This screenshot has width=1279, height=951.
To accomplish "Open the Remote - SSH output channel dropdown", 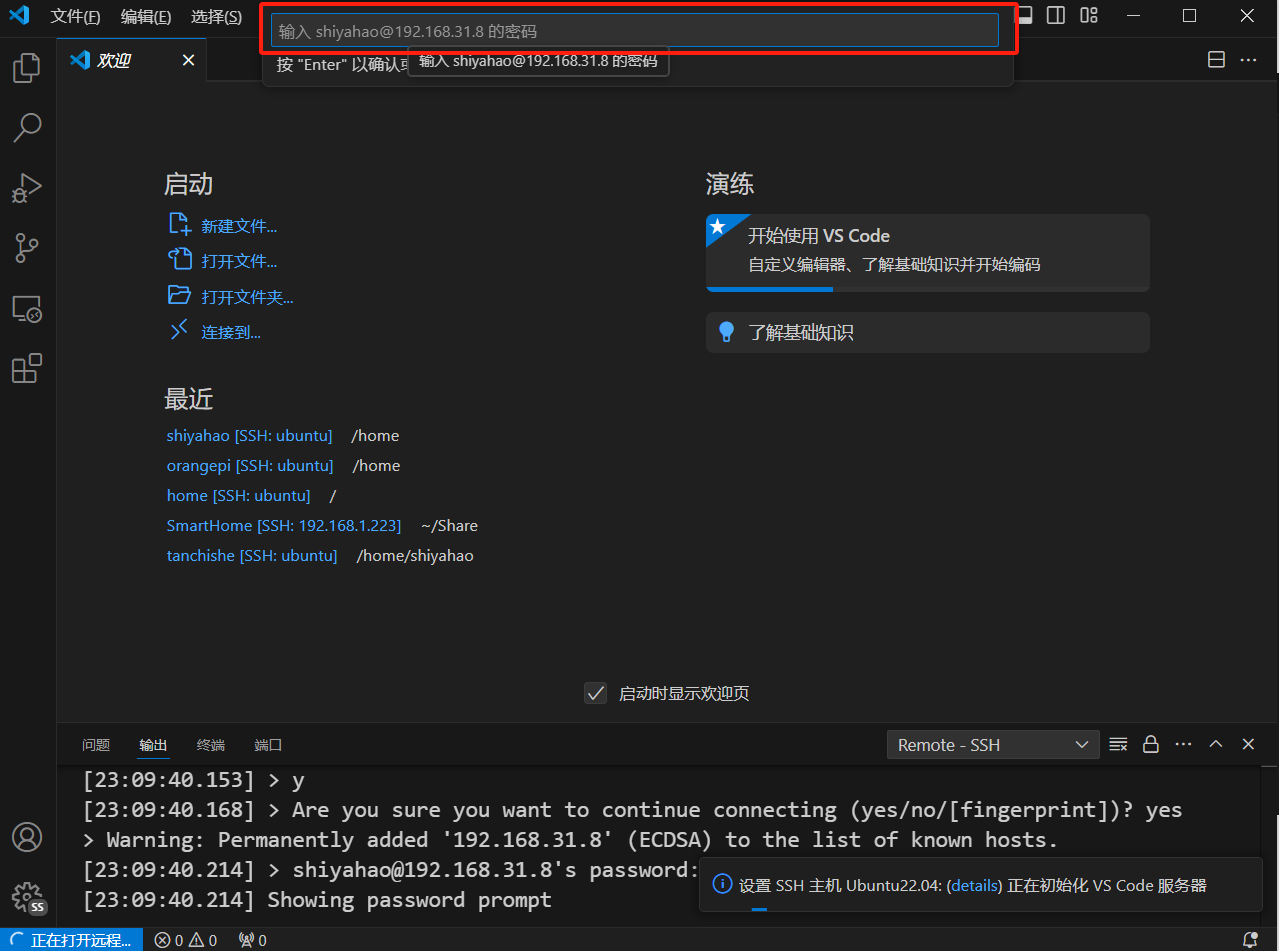I will [x=993, y=744].
